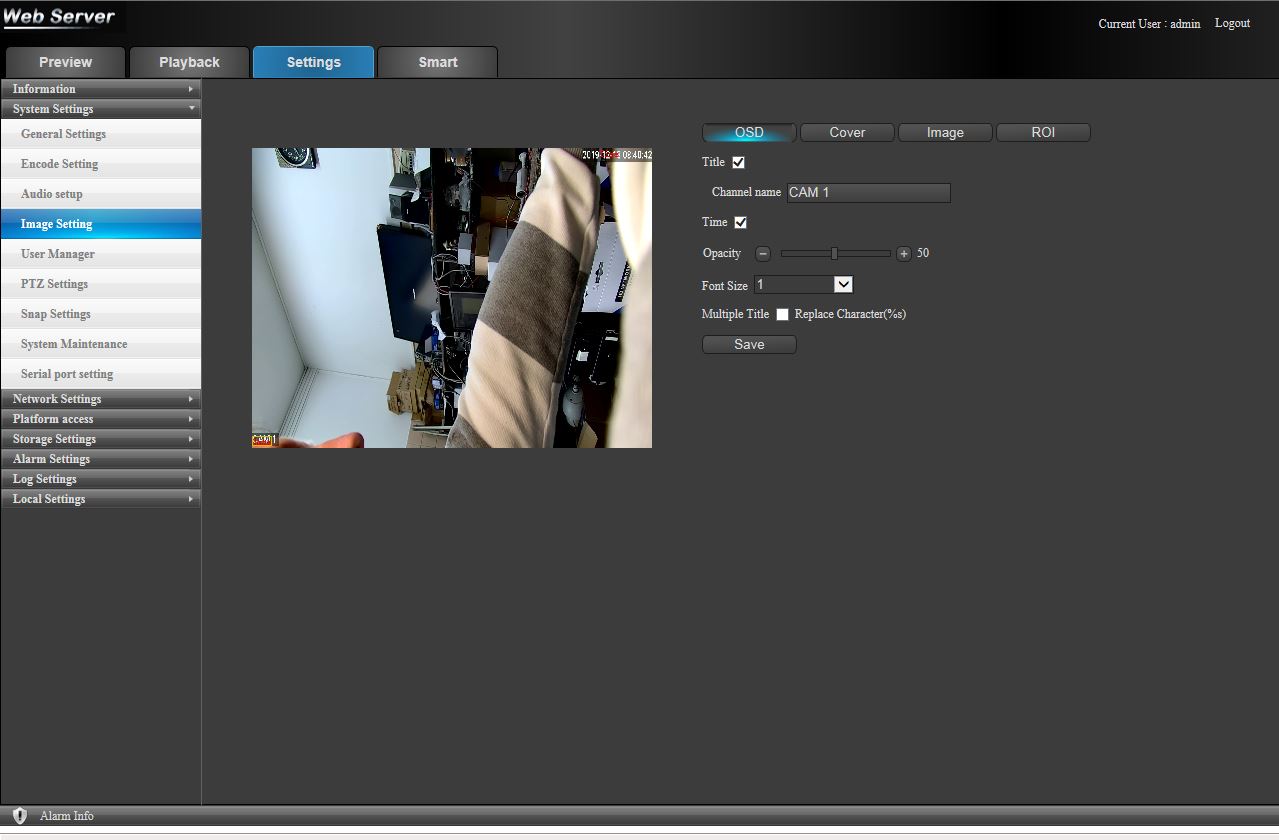
Task: Collapse the System Settings section
Action: pos(100,109)
